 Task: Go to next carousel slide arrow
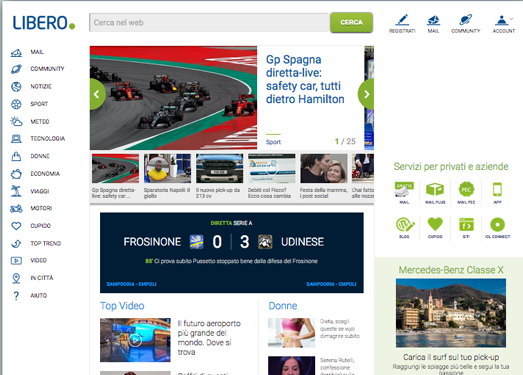pos(366,94)
